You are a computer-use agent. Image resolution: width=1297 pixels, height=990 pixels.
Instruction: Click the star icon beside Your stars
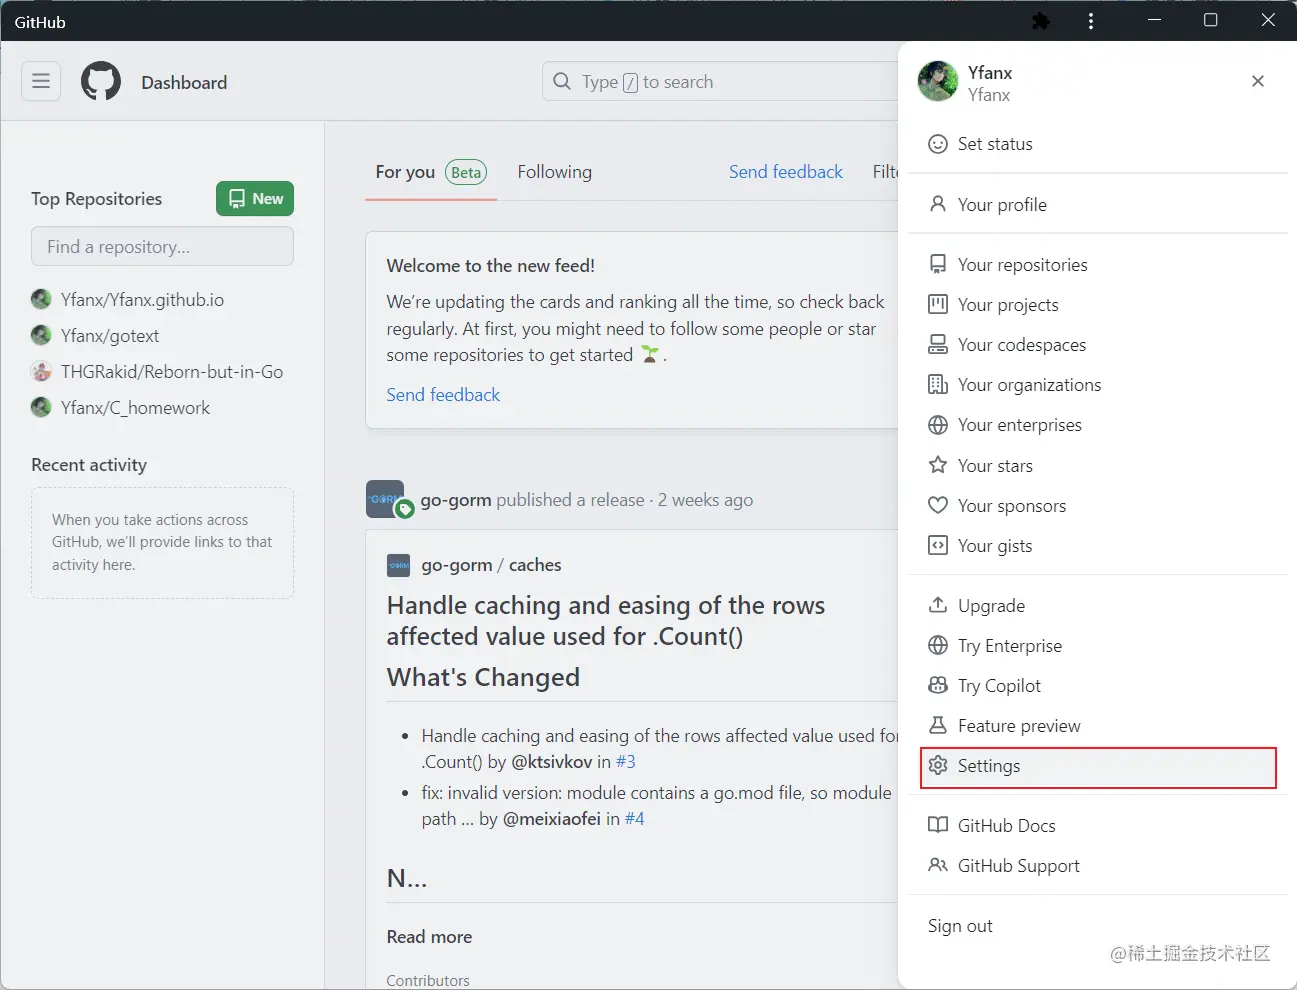click(938, 465)
